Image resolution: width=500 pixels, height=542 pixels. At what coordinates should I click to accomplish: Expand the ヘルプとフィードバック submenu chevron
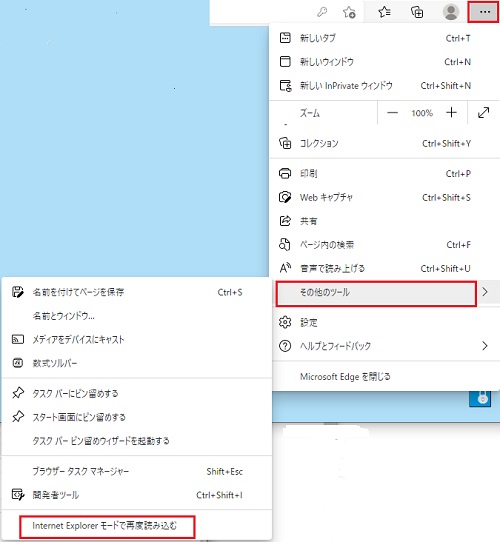[x=485, y=346]
